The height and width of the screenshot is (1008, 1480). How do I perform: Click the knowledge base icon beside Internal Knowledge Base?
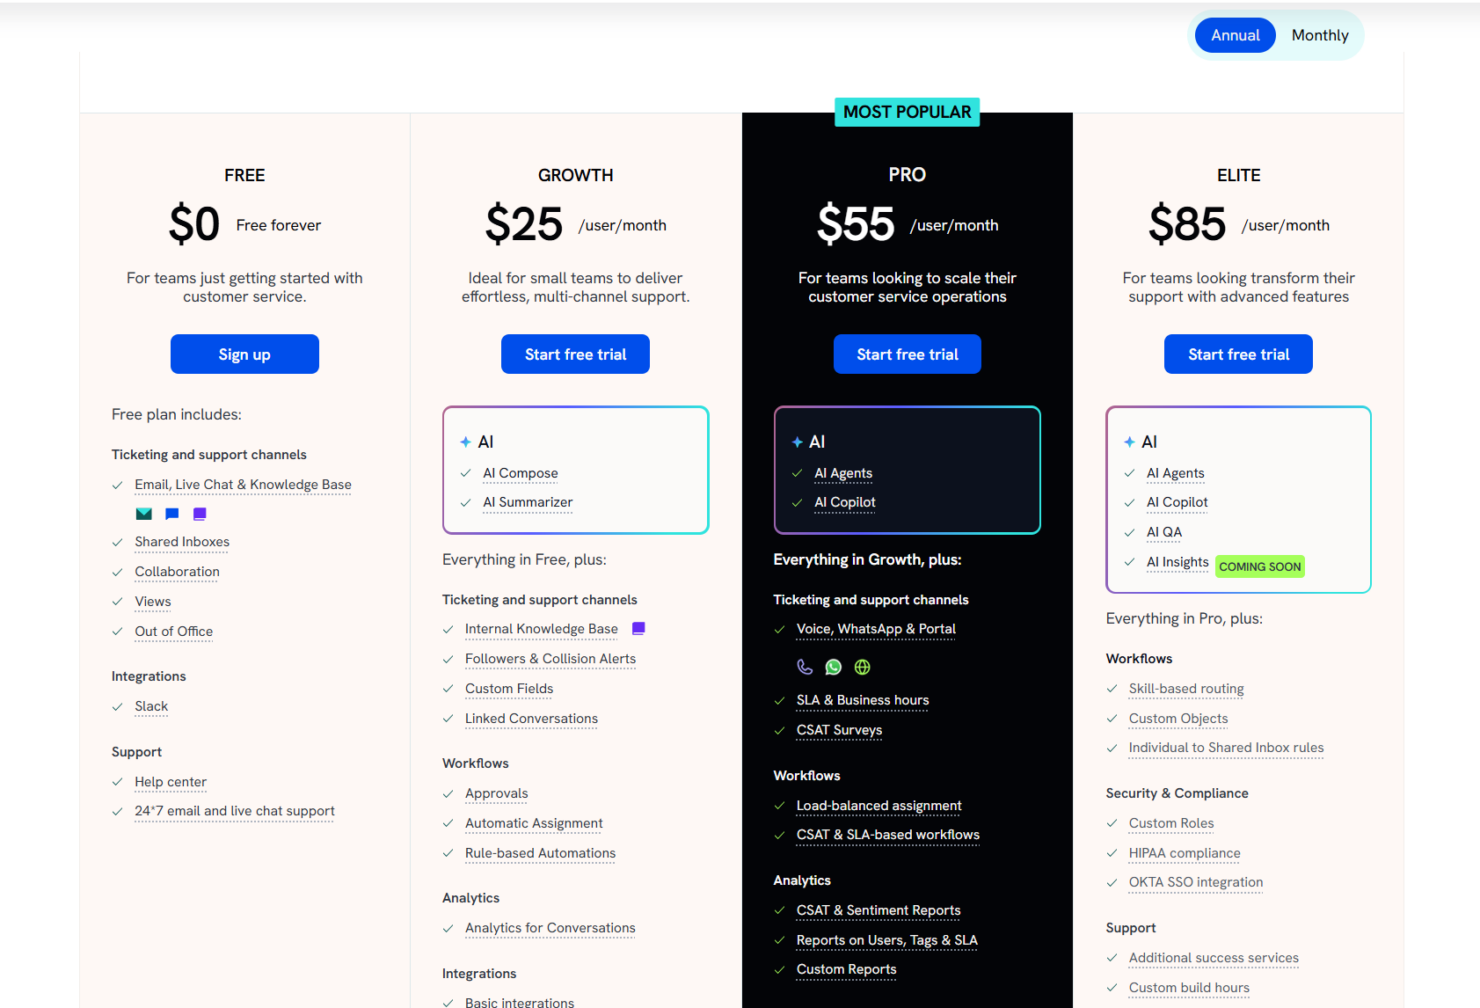pos(638,628)
